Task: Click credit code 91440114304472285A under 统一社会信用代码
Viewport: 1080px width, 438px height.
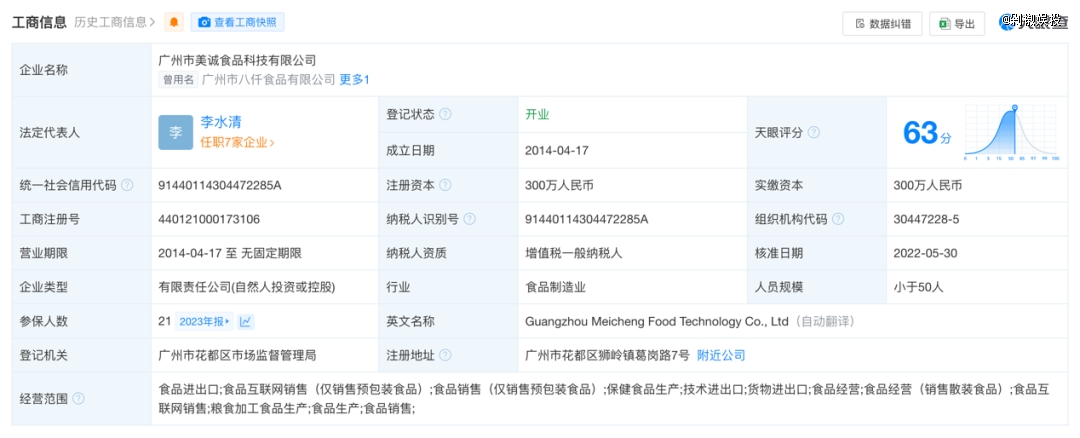Action: [220, 185]
